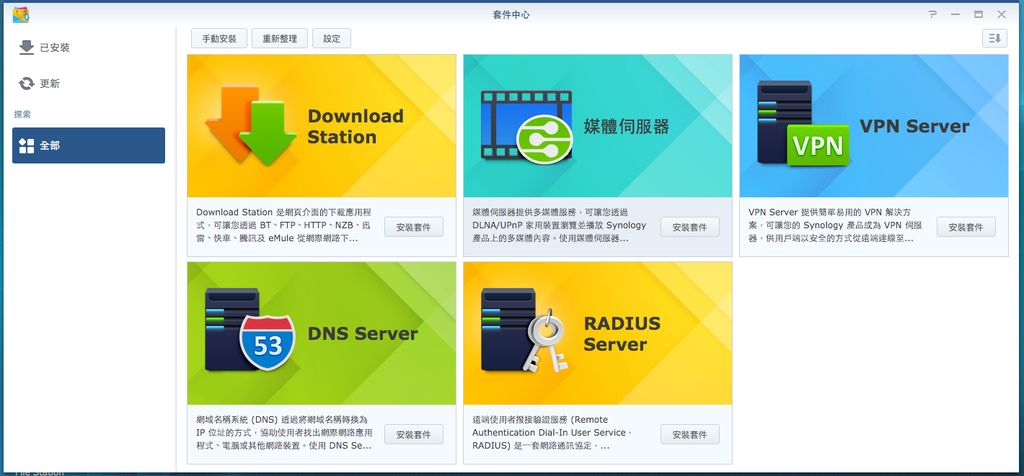Click the DNS Server description text

pos(284,432)
